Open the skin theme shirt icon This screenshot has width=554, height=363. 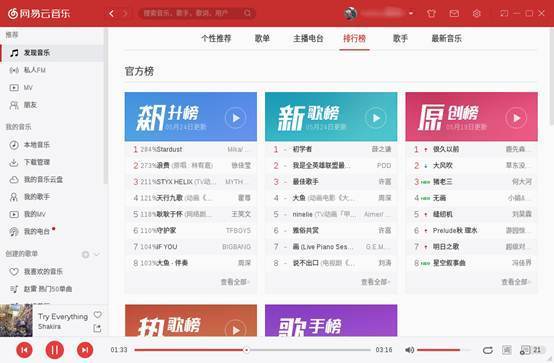pos(431,13)
